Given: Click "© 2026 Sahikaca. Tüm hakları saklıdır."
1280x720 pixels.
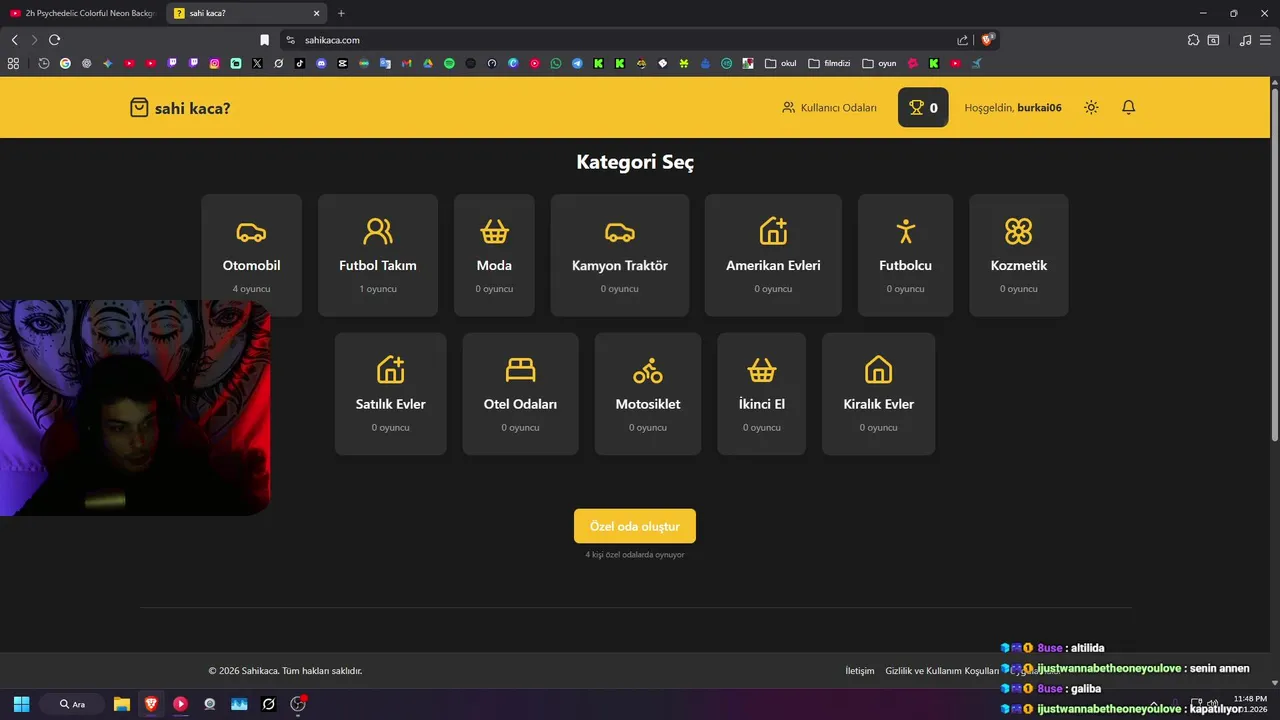Looking at the screenshot, I should click(x=285, y=671).
